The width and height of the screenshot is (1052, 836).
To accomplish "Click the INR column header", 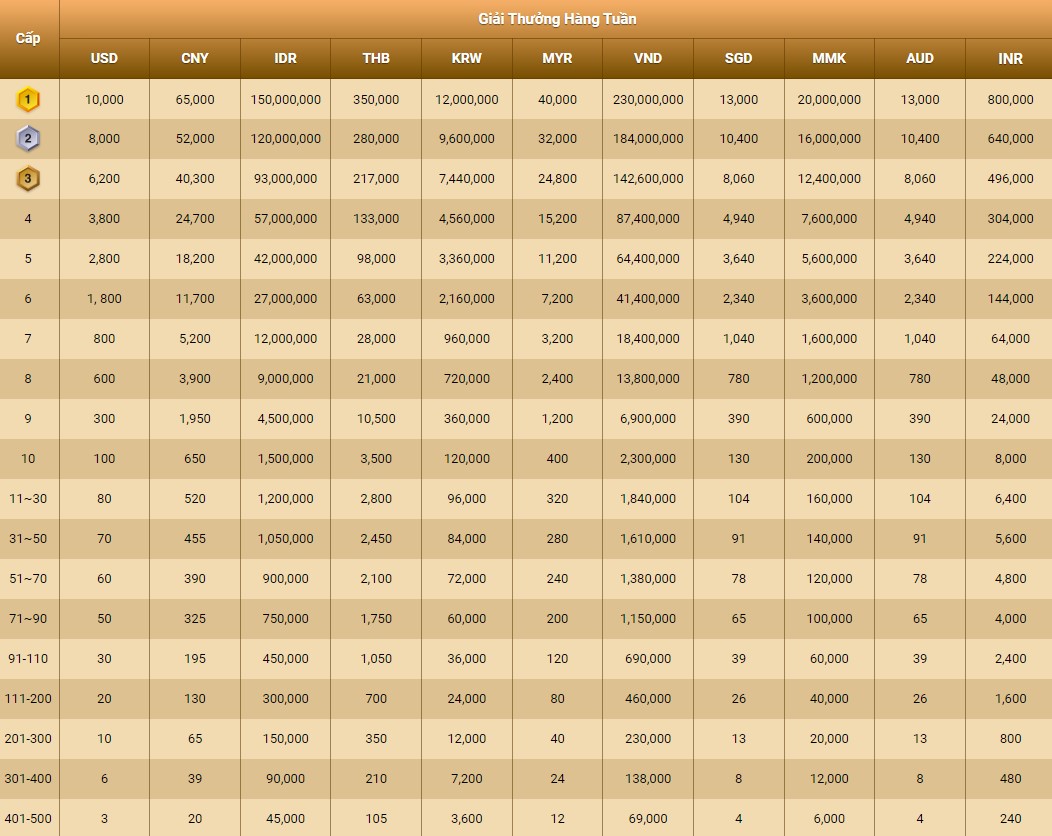I will tap(1010, 58).
